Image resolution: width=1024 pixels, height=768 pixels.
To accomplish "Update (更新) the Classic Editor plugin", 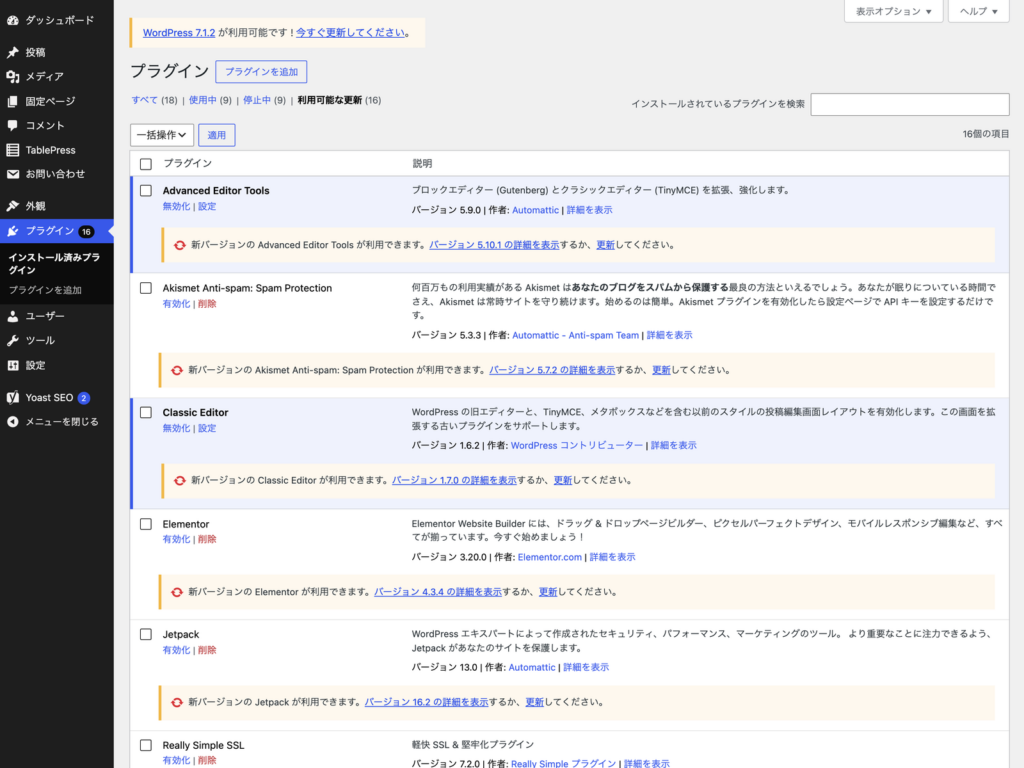I will [563, 480].
